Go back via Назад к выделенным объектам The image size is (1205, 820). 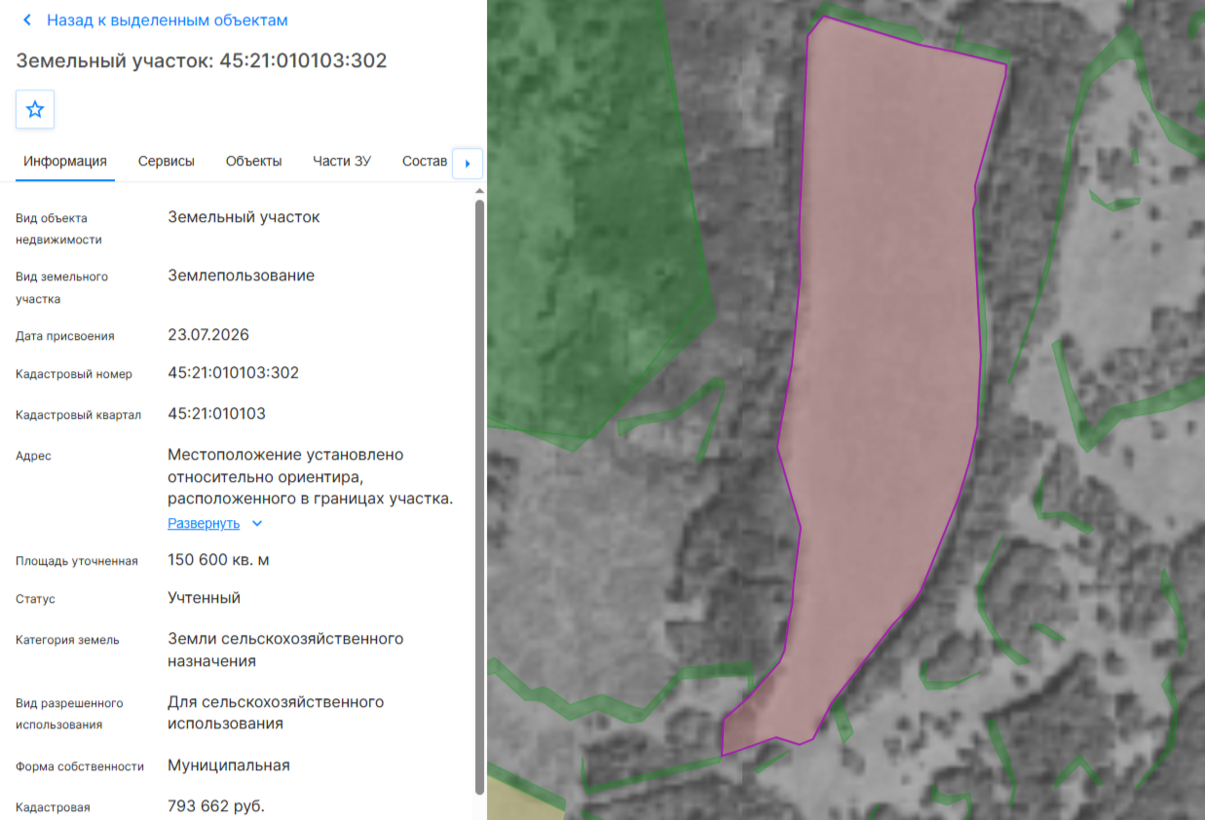pyautogui.click(x=167, y=20)
